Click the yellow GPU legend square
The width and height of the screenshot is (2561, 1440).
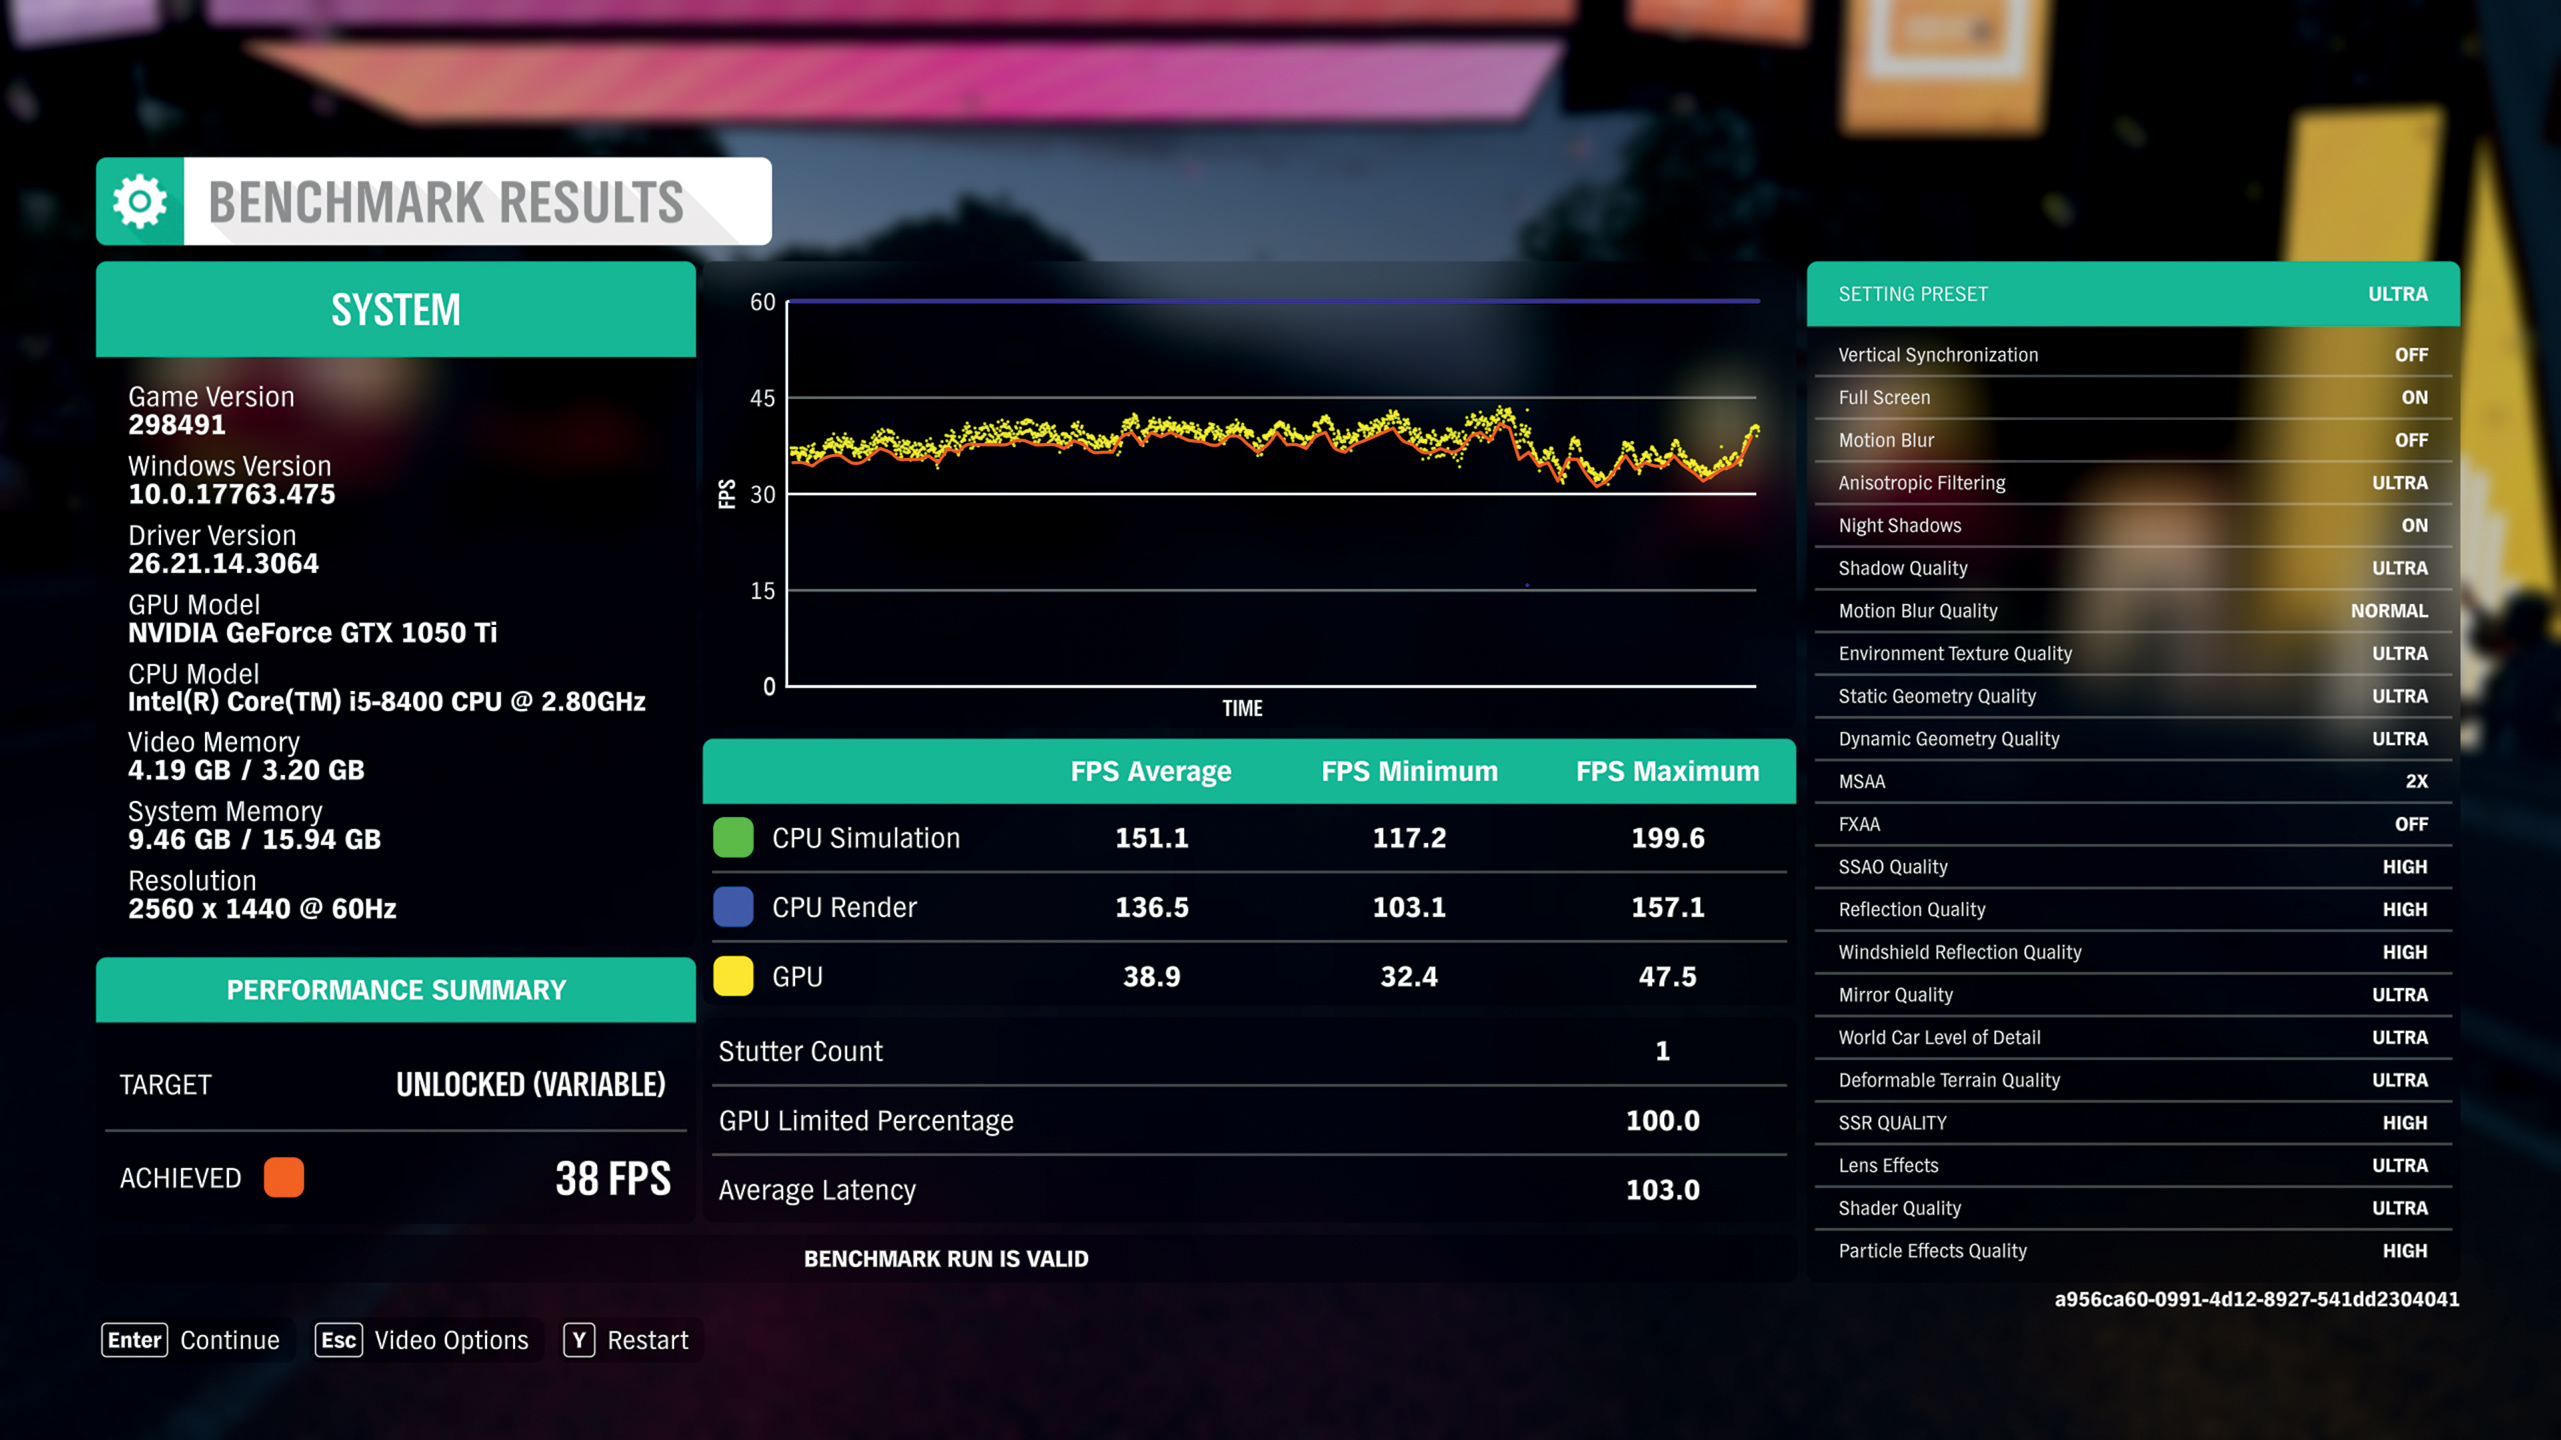click(x=733, y=976)
